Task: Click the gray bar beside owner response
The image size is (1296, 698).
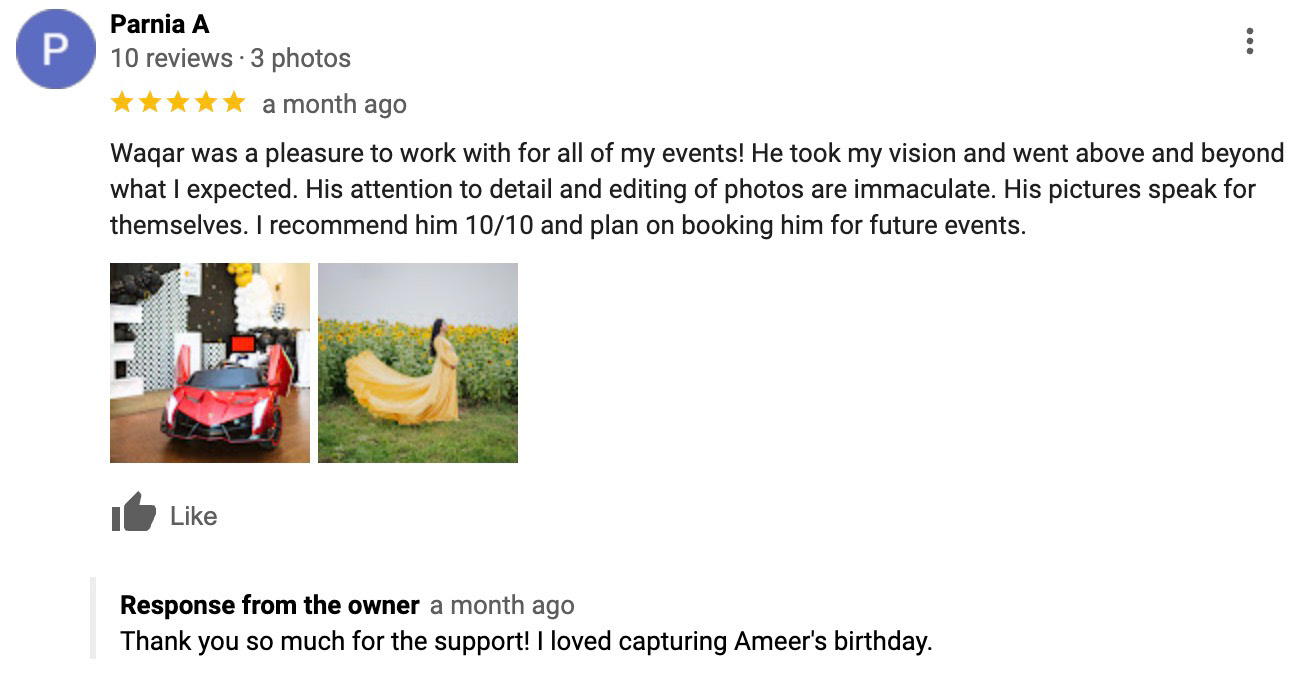Action: (x=93, y=618)
